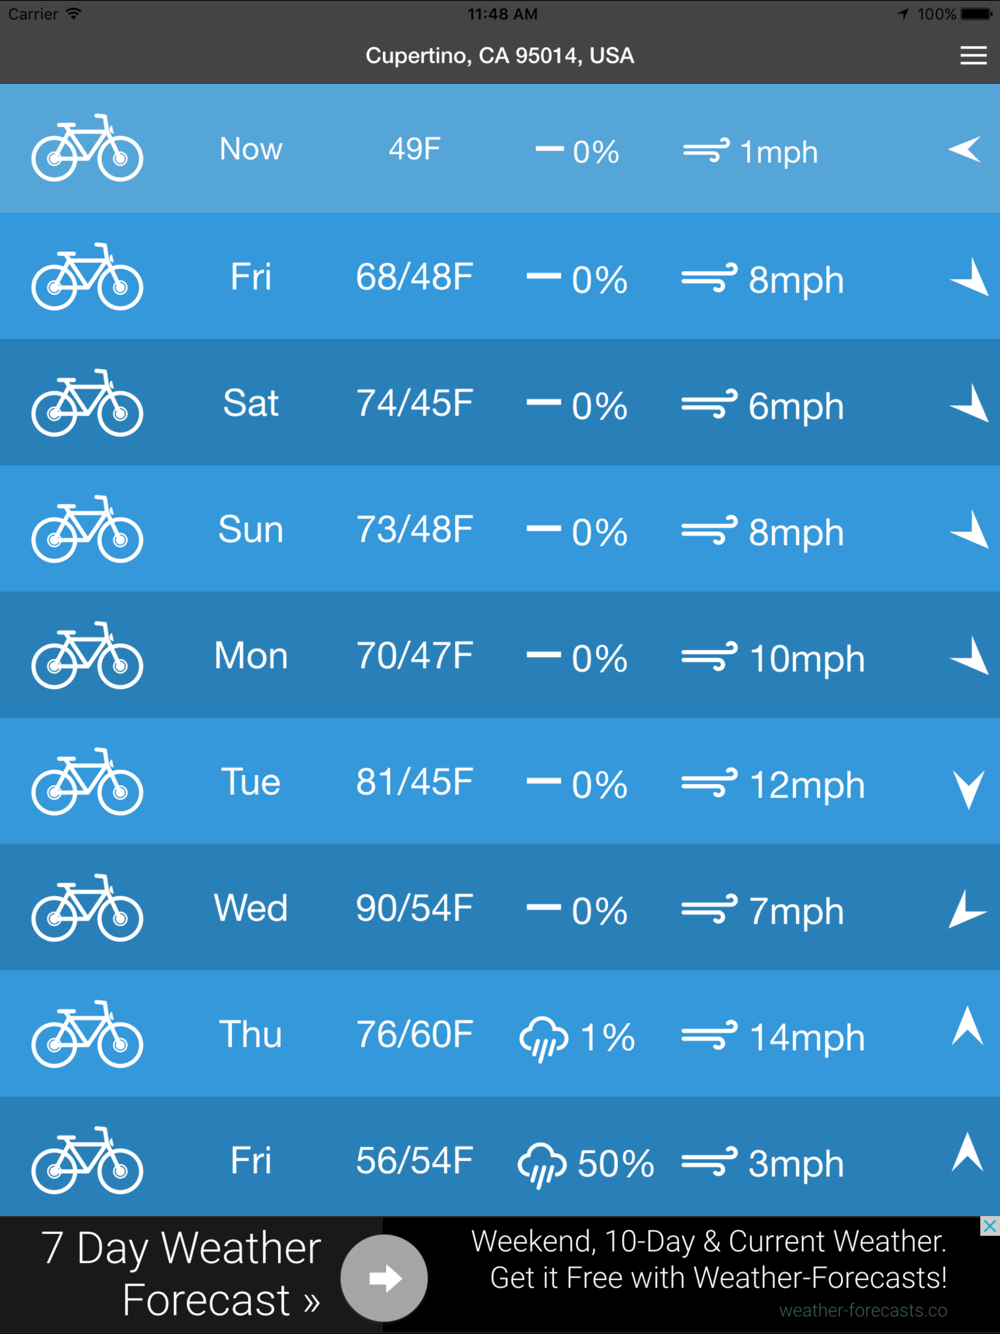Tap the bicycle icon in the Sat row
The height and width of the screenshot is (1334, 1000).
click(x=88, y=403)
